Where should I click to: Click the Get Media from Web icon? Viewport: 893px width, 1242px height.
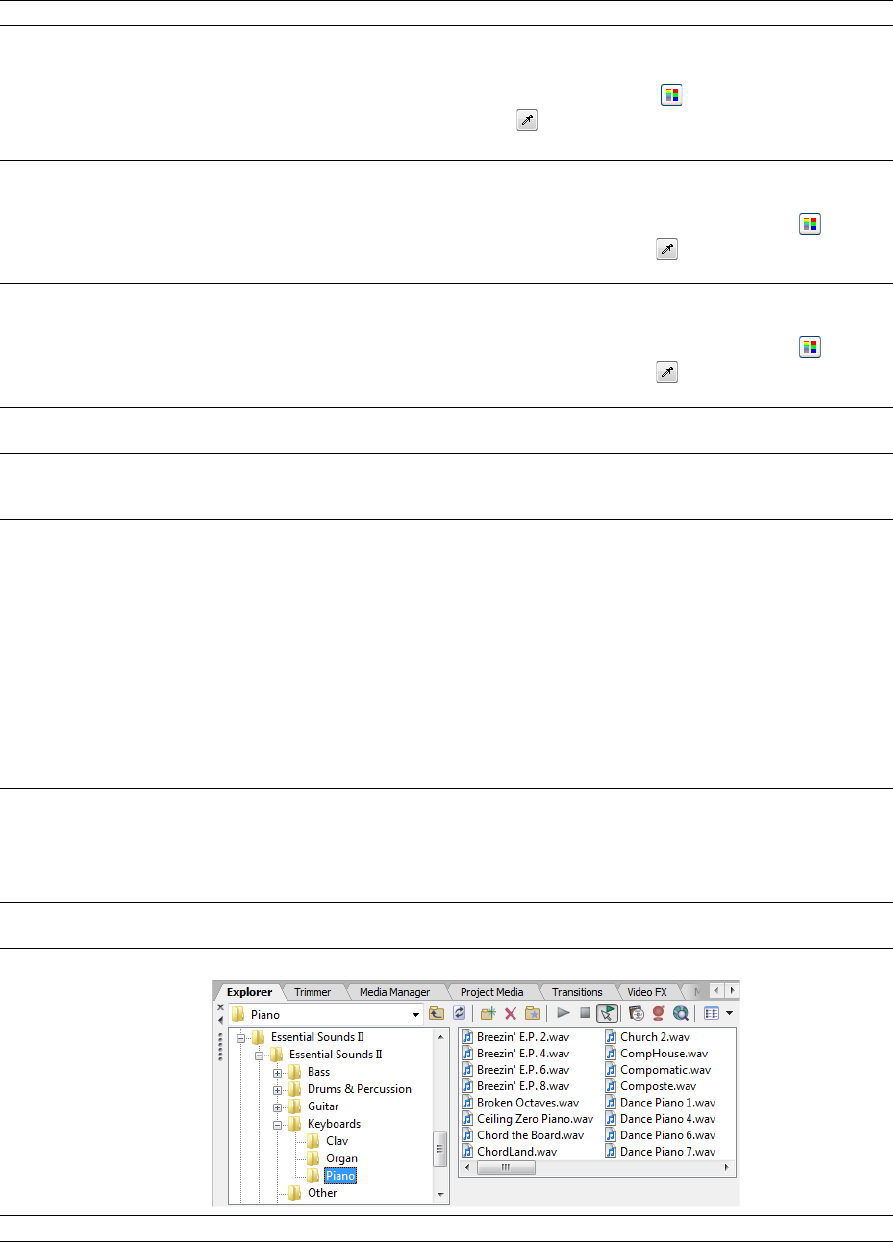pos(636,1013)
